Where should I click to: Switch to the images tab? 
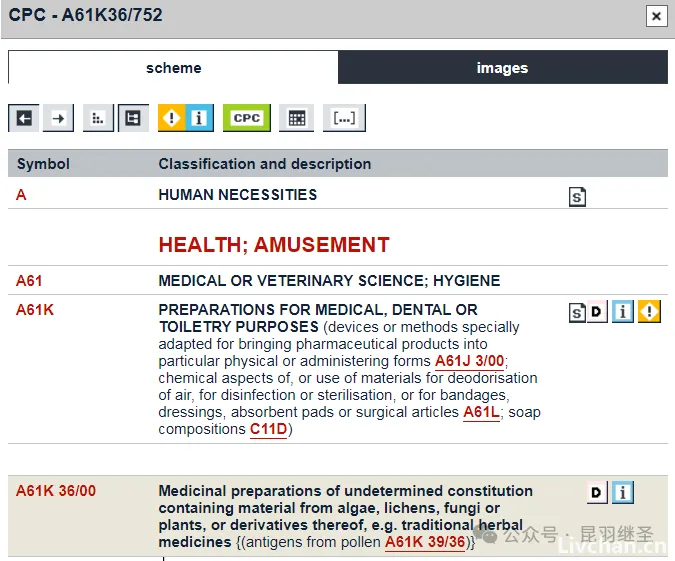[x=502, y=68]
